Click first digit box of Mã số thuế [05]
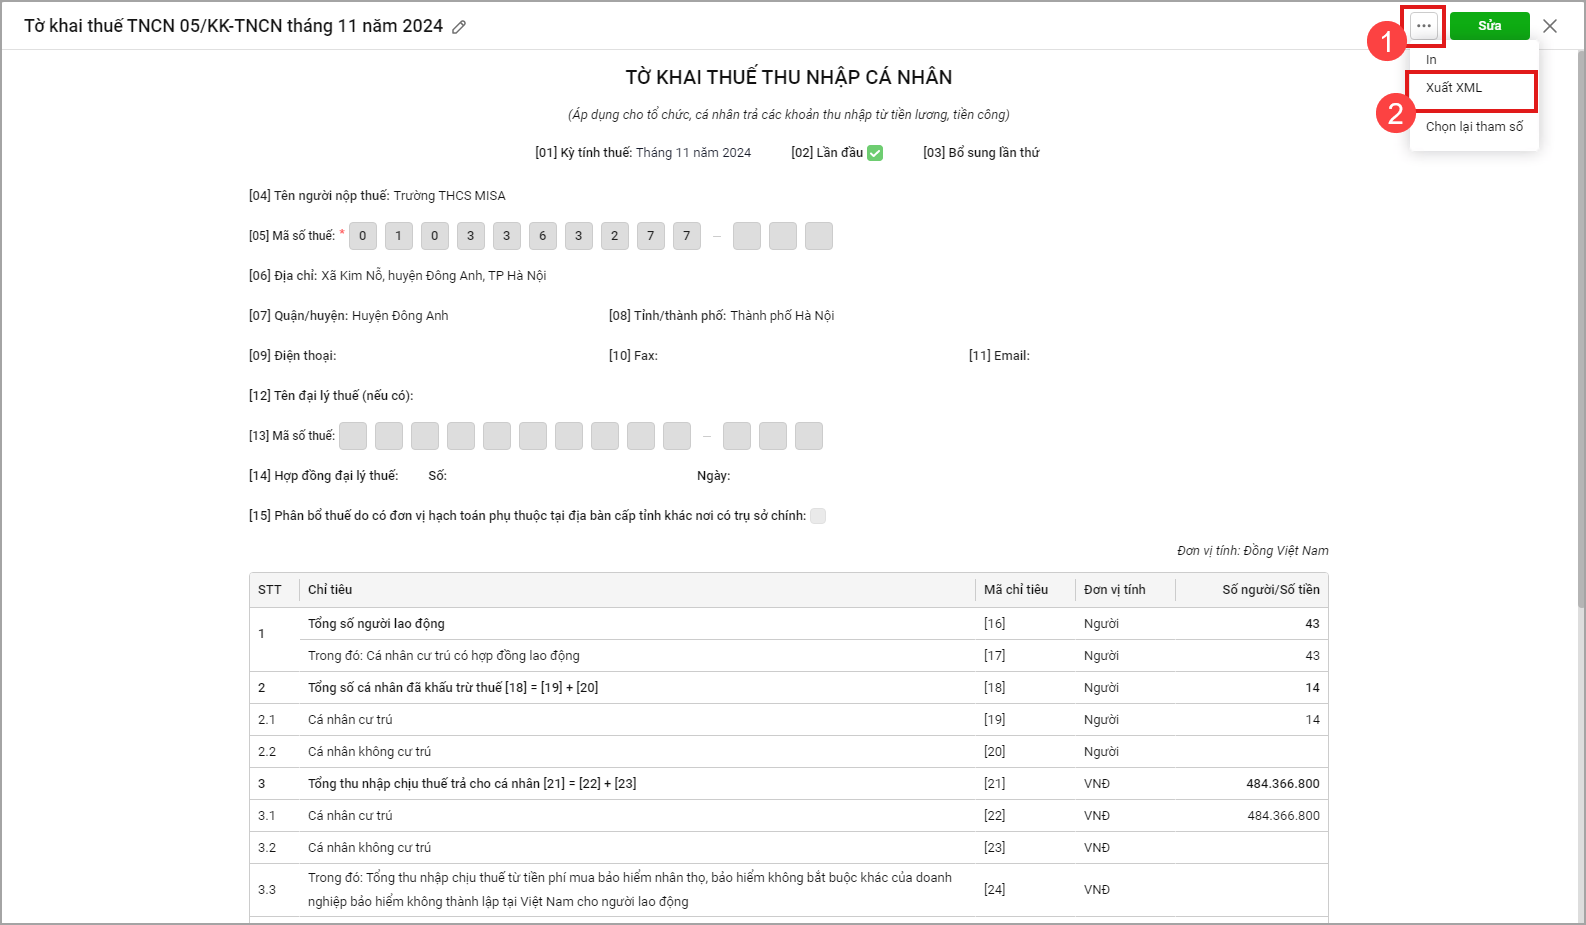This screenshot has width=1586, height=925. 363,236
